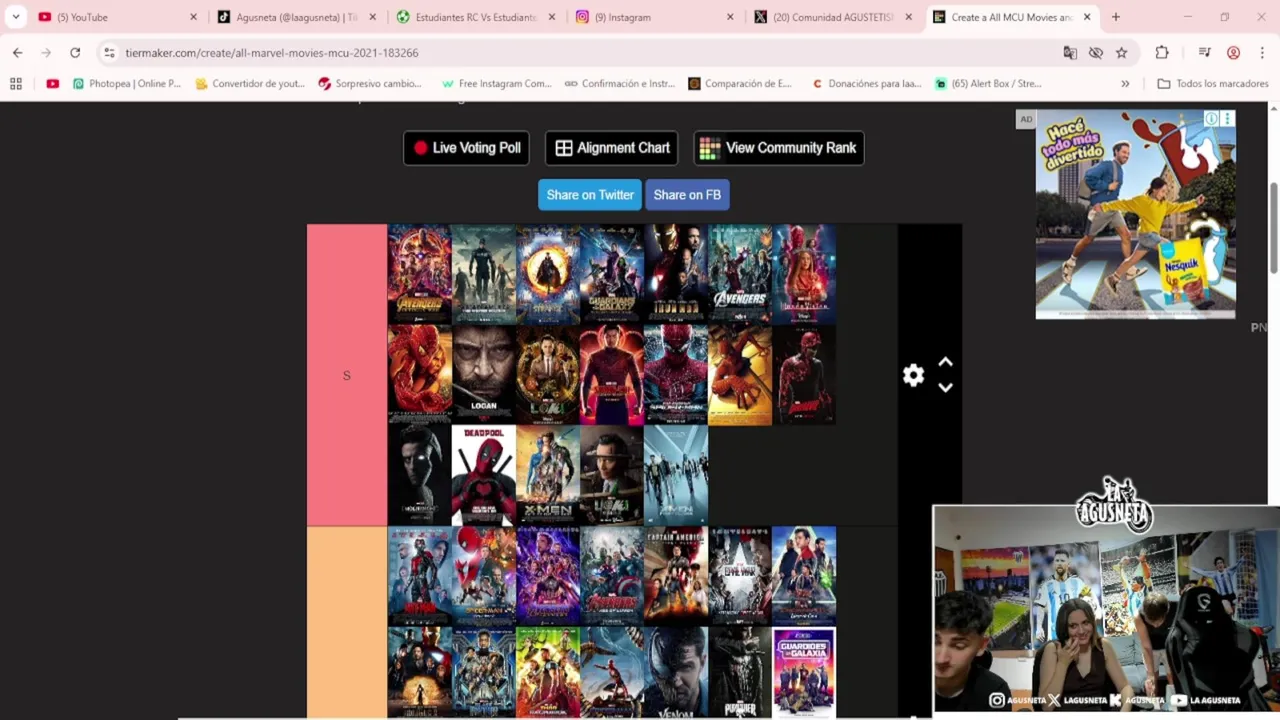Open the (65) Alert Box / Stre... bookmark
The height and width of the screenshot is (720, 1280).
[x=988, y=84]
